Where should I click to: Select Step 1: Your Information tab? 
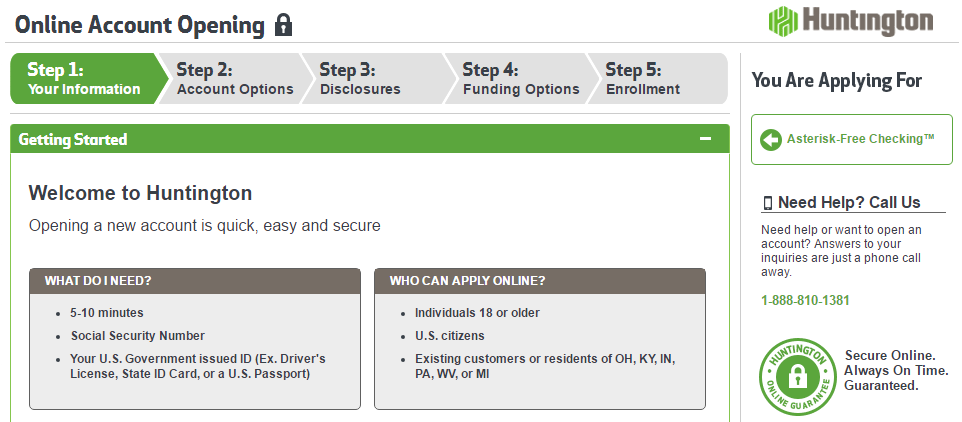(85, 79)
